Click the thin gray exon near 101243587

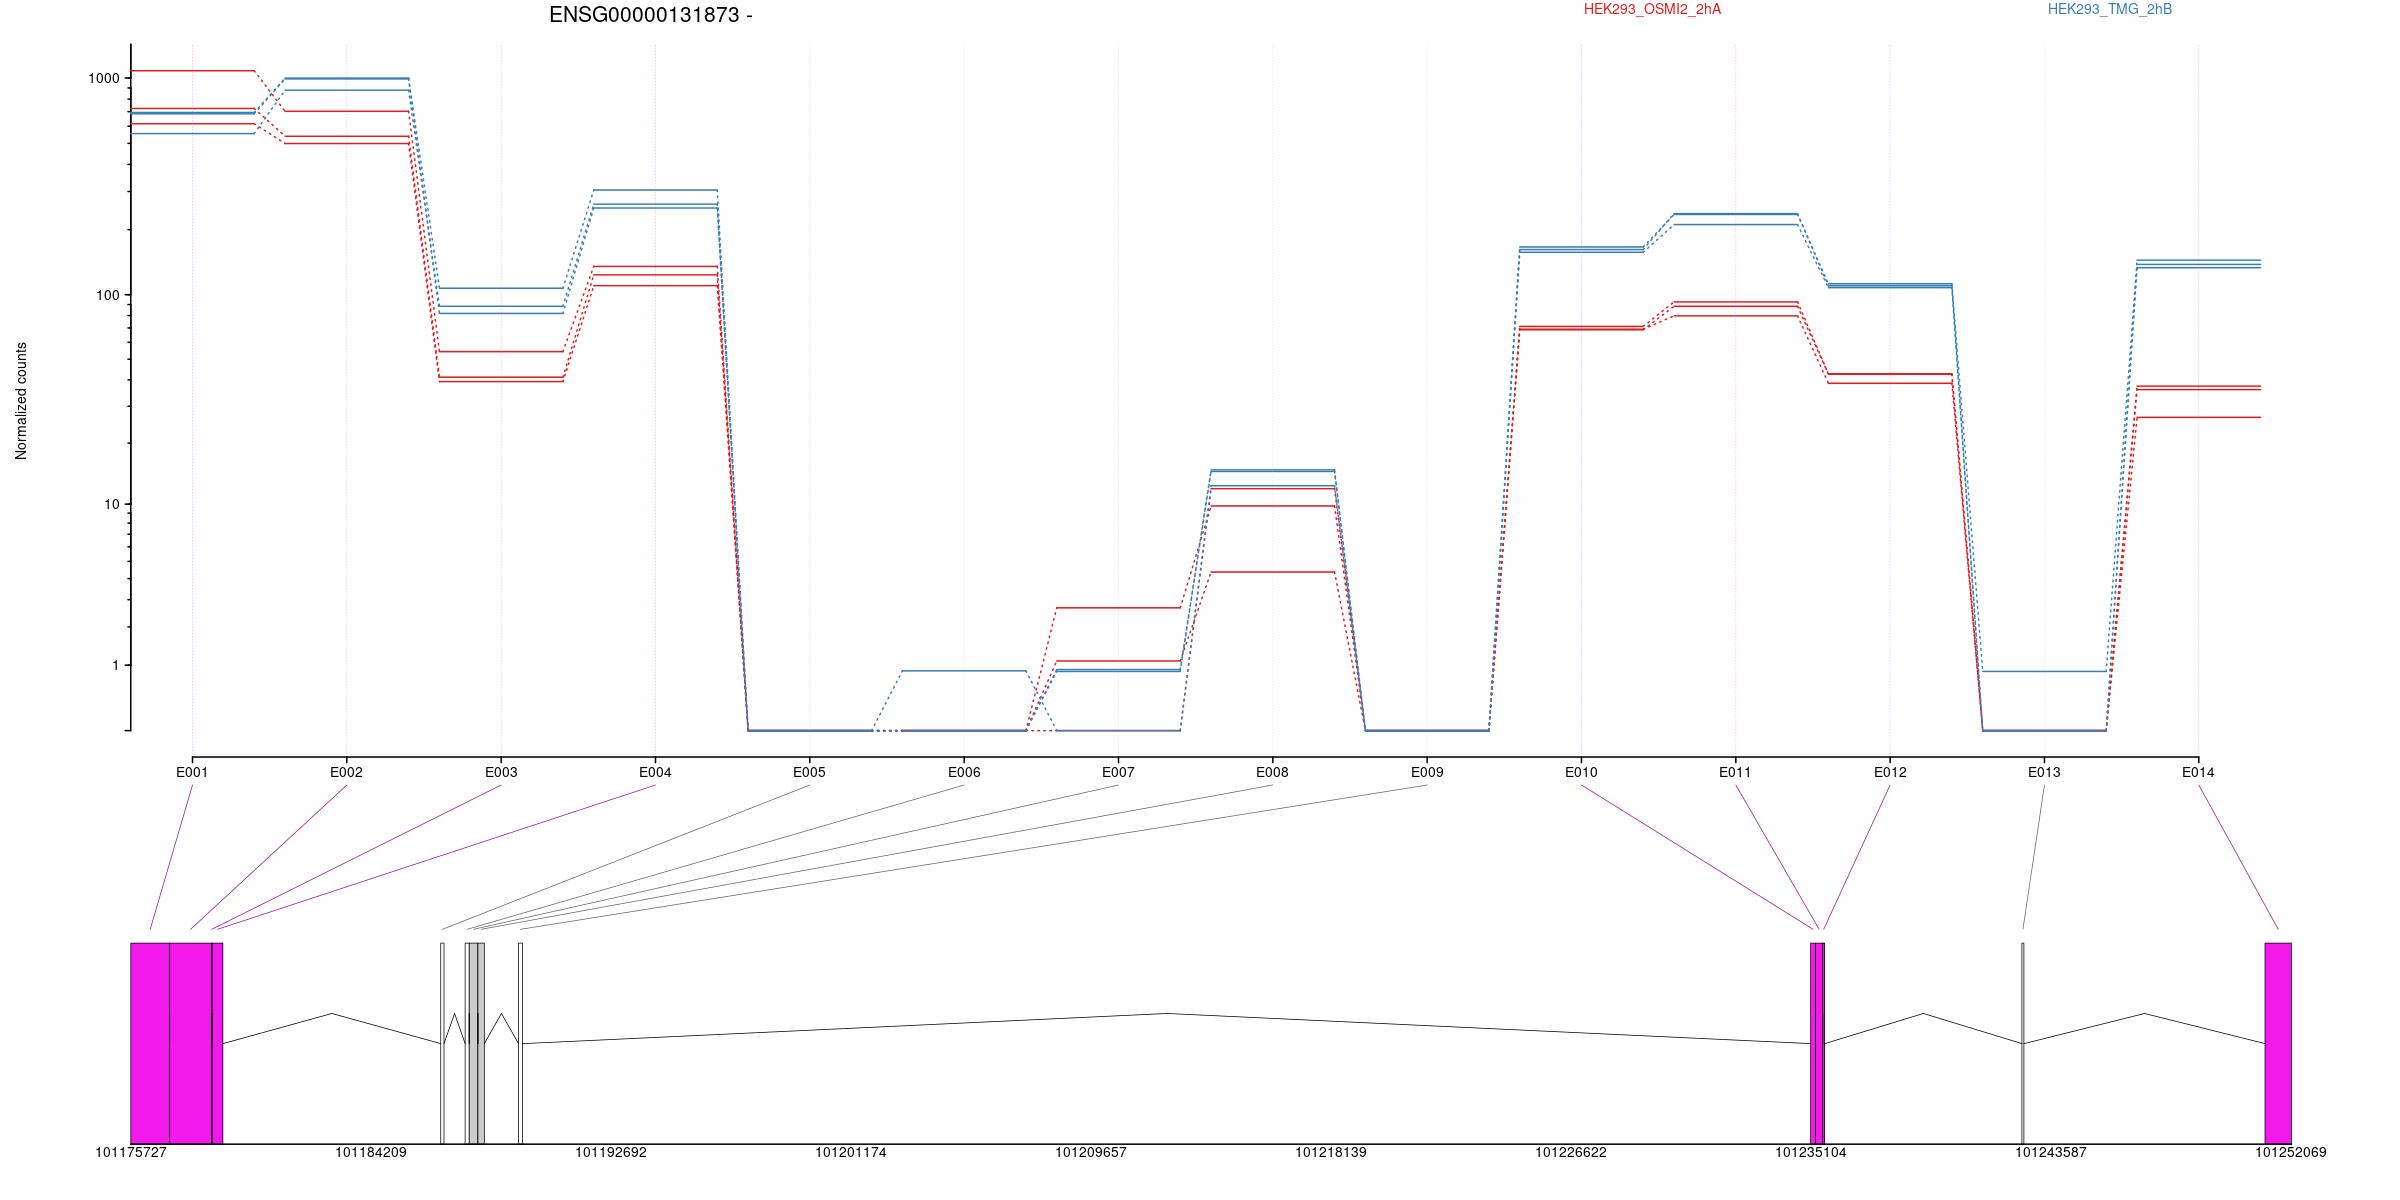(2023, 1043)
